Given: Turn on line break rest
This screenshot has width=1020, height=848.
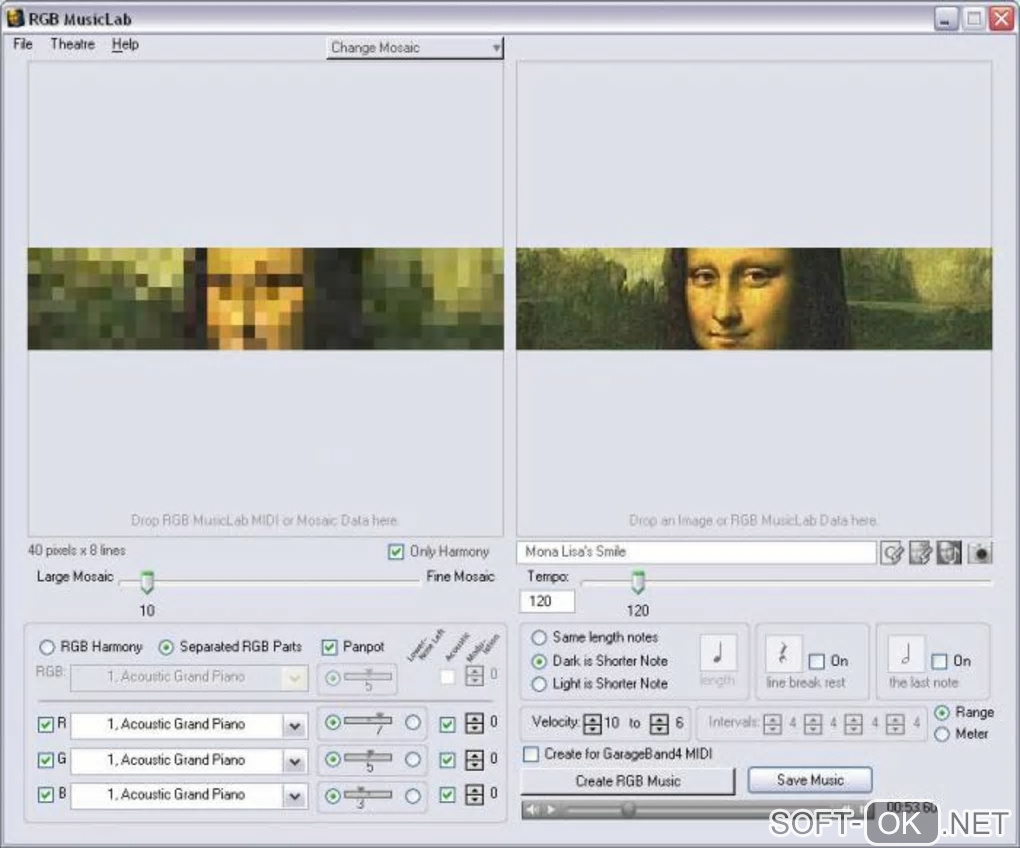Looking at the screenshot, I should [x=816, y=661].
